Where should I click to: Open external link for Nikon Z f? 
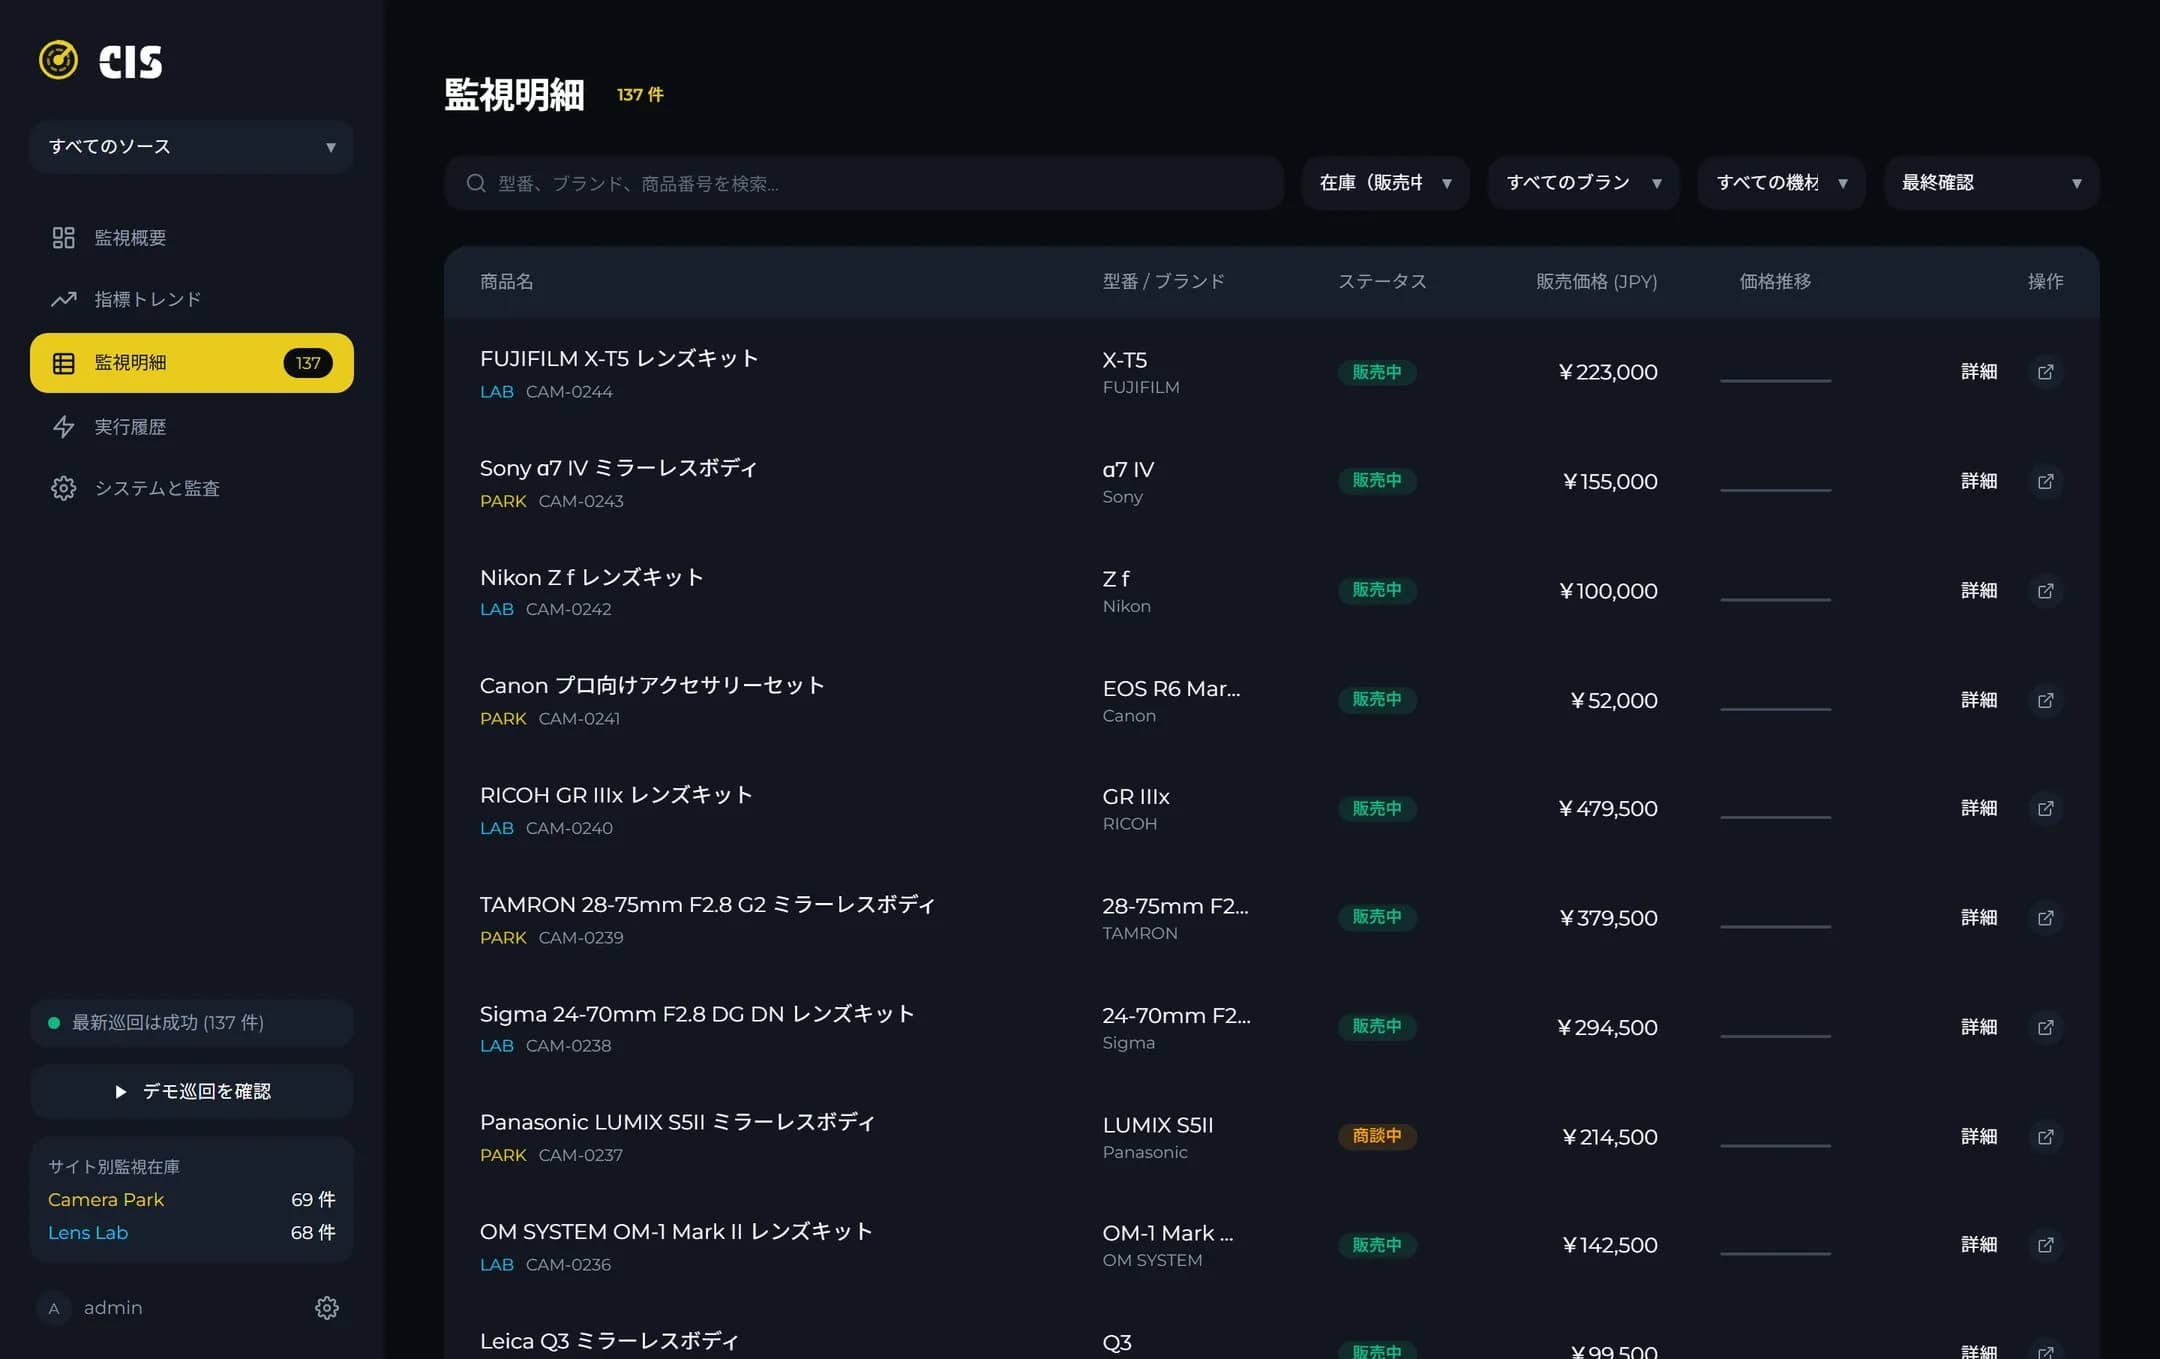coord(2046,591)
